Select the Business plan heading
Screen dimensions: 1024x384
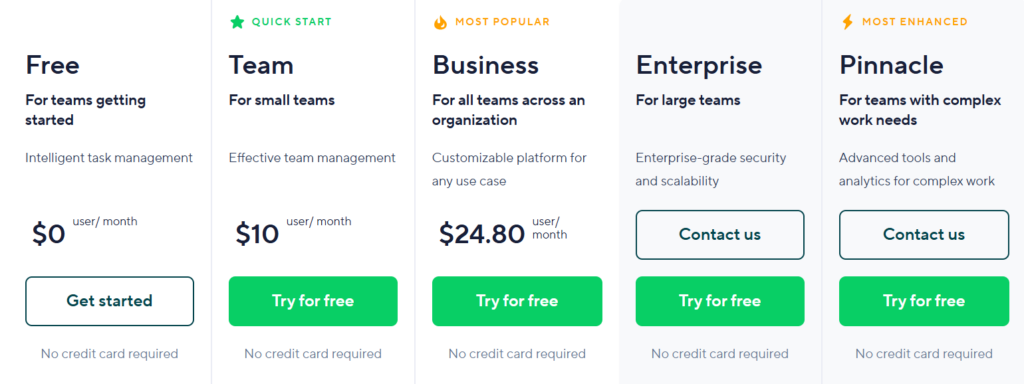[485, 65]
